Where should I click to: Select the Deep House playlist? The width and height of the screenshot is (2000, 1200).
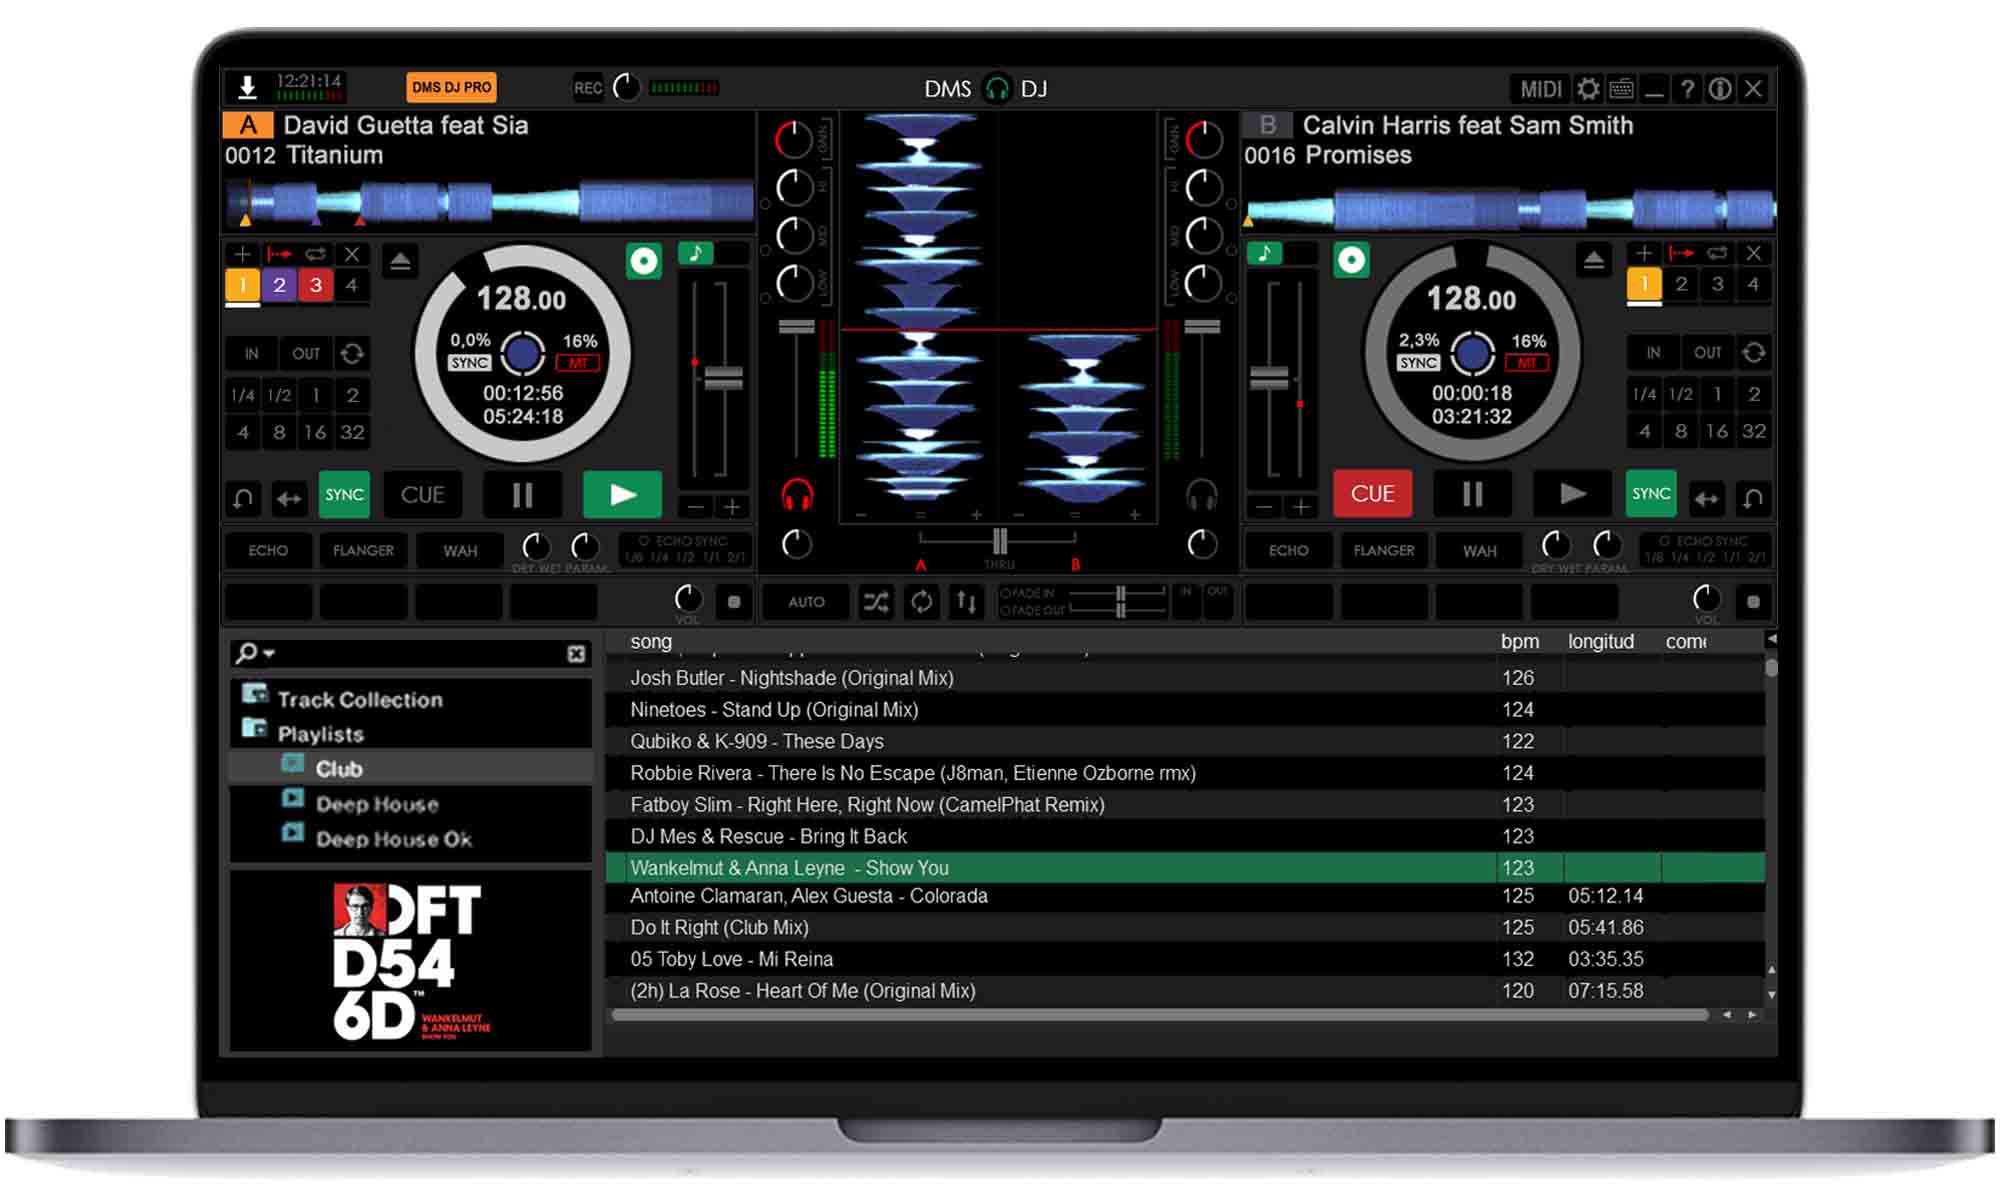click(x=377, y=804)
